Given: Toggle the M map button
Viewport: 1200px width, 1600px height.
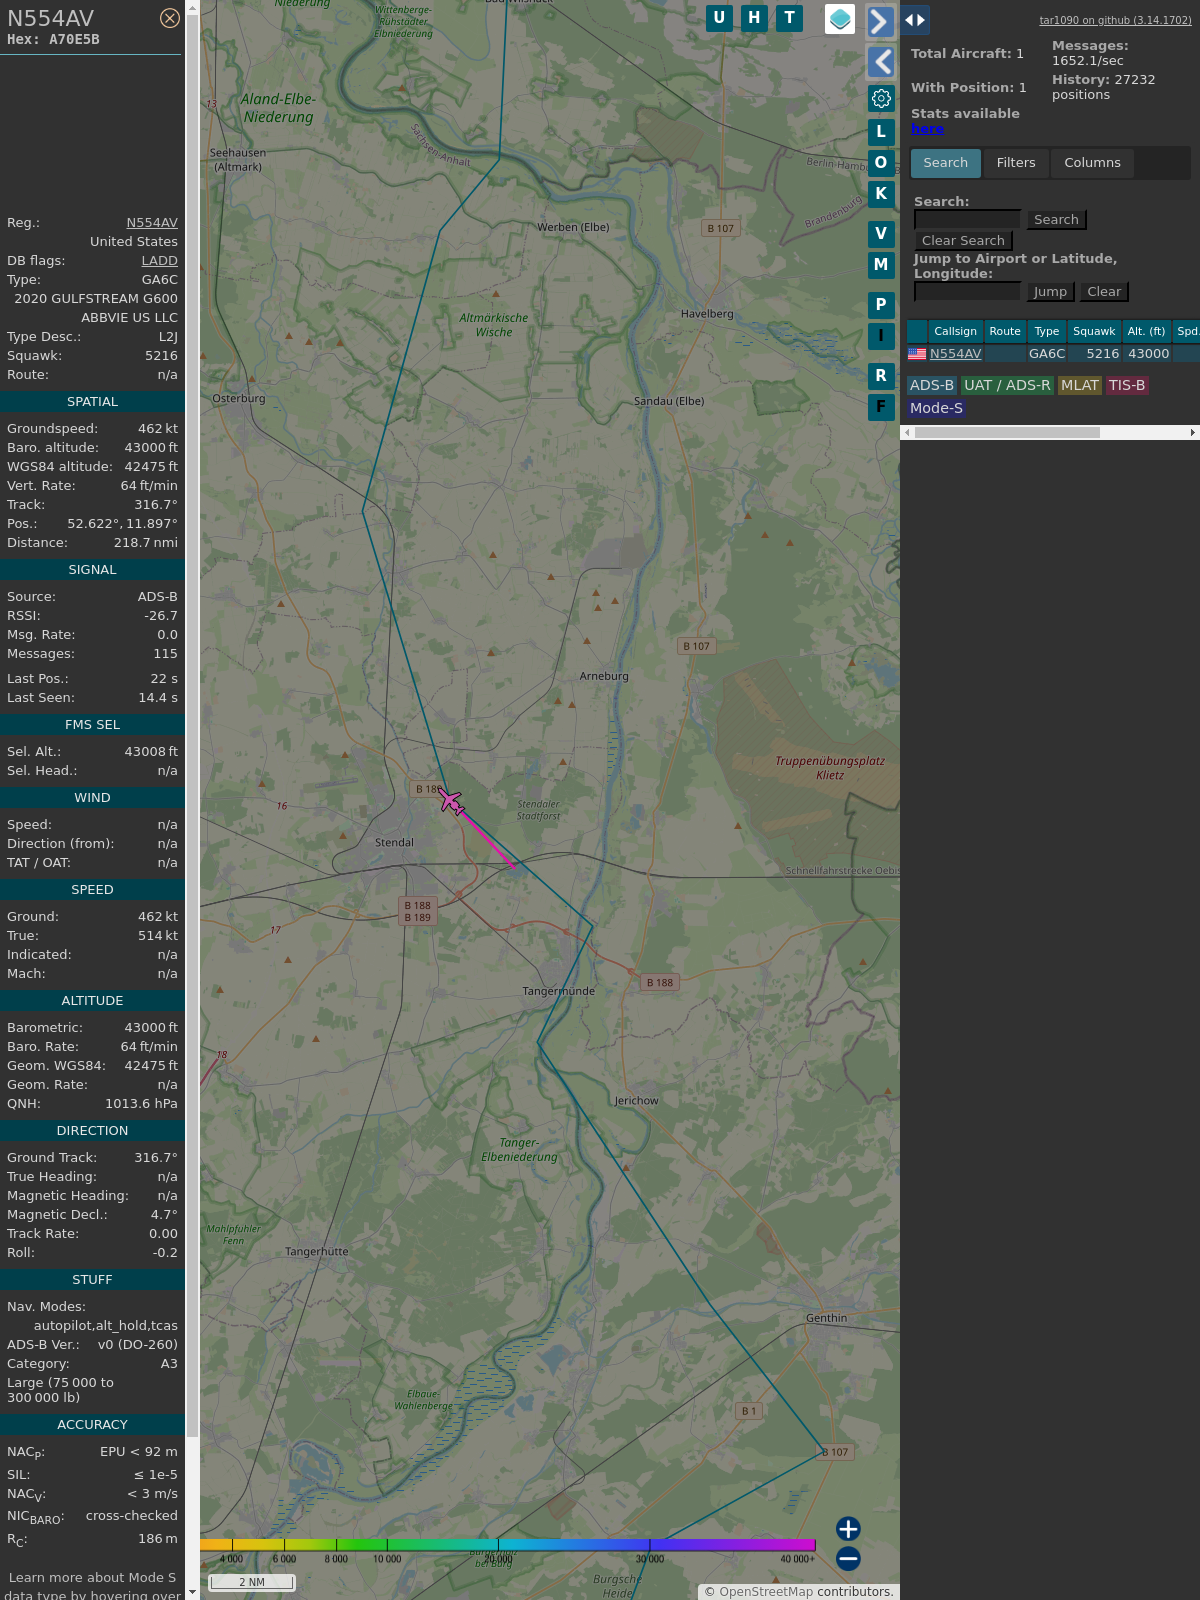Looking at the screenshot, I should tap(881, 265).
